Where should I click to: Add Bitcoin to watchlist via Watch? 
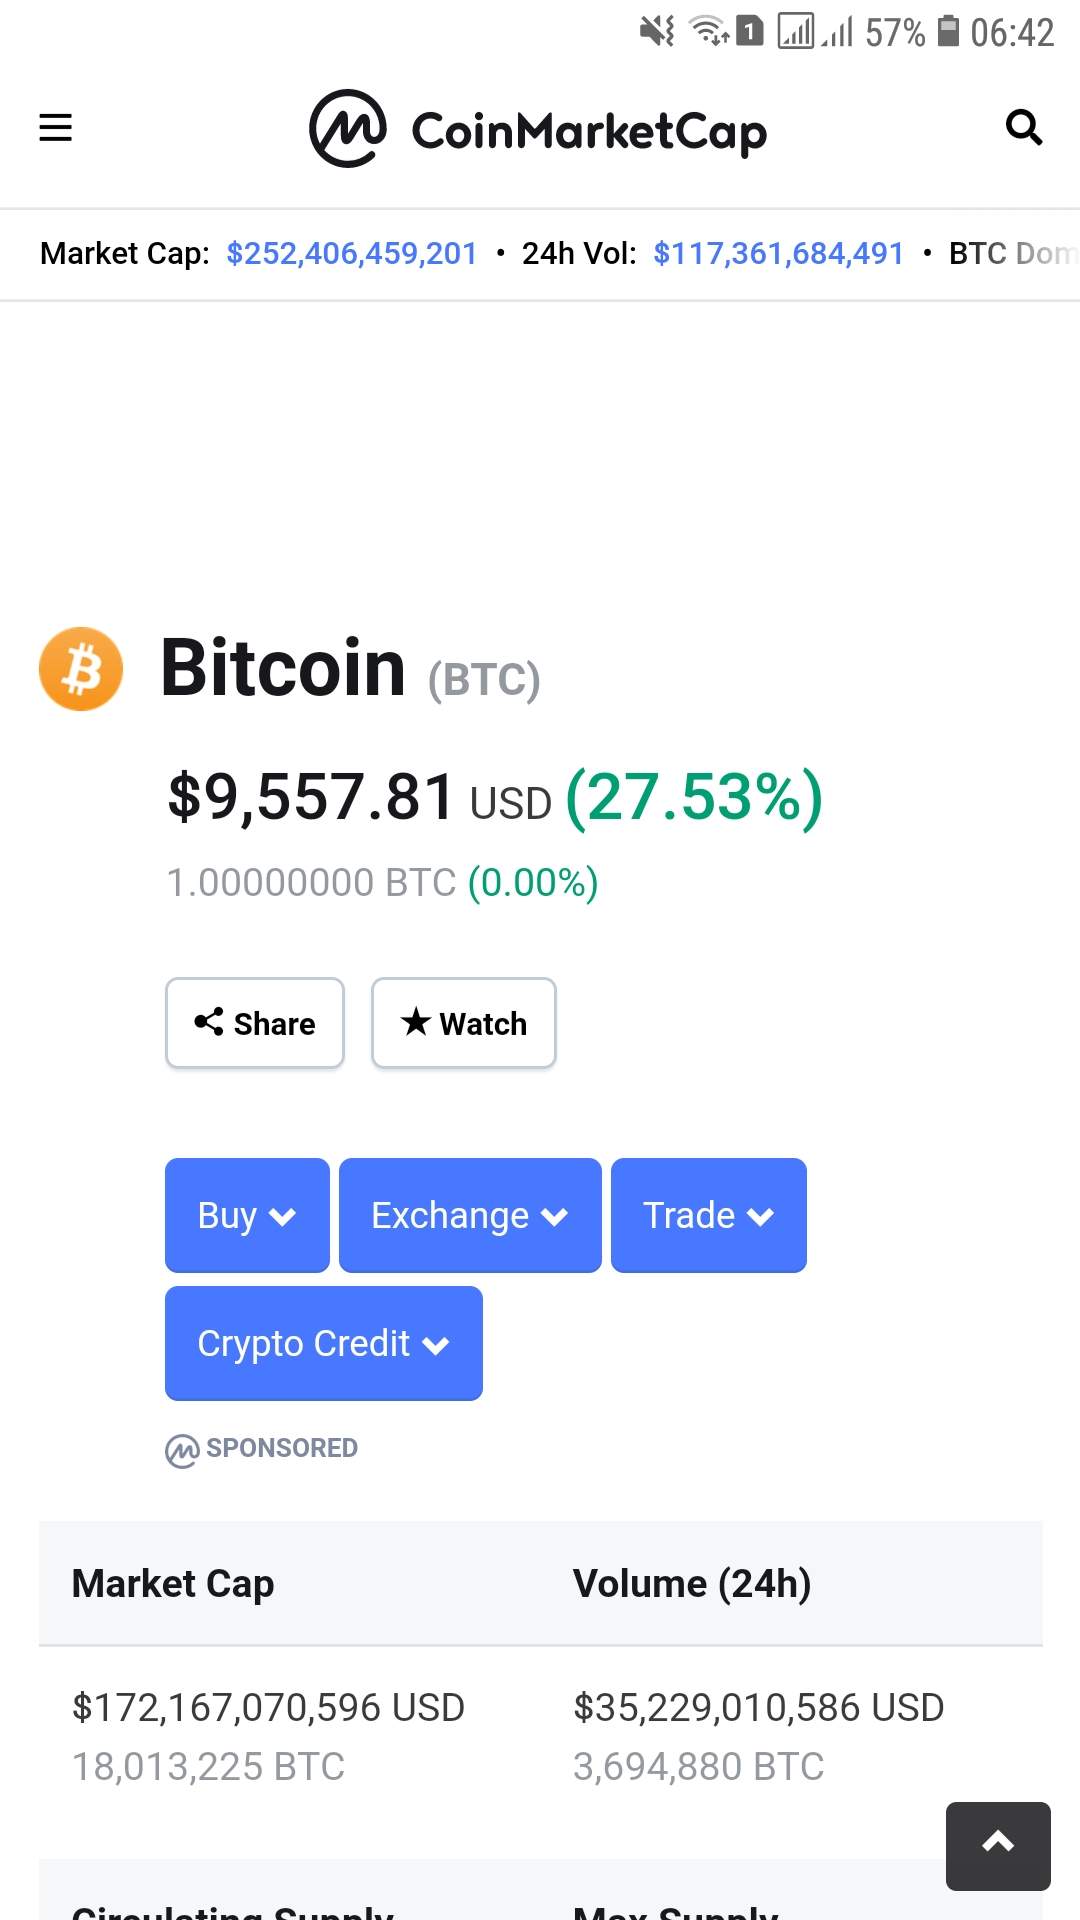(464, 1023)
